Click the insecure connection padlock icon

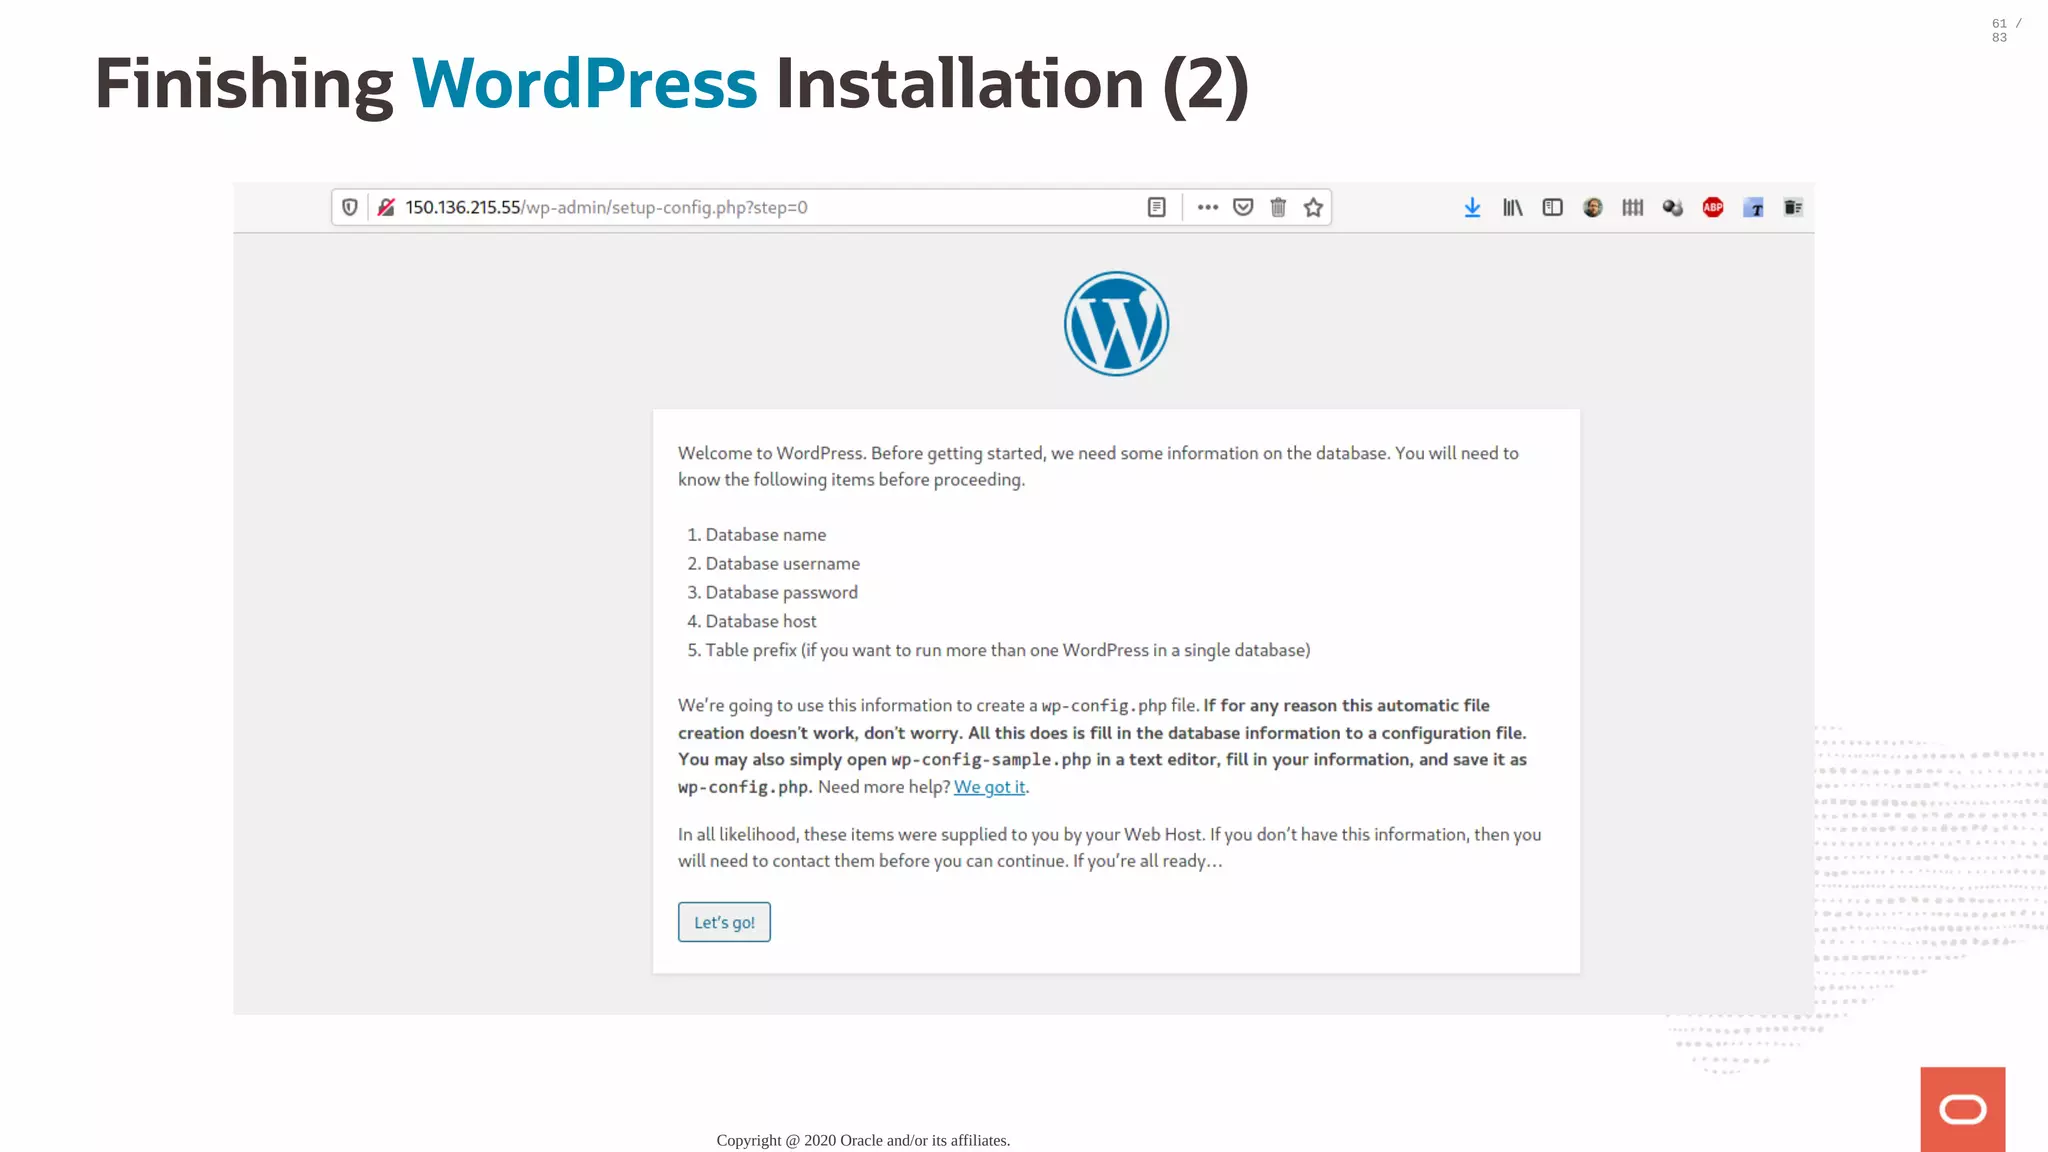point(386,207)
